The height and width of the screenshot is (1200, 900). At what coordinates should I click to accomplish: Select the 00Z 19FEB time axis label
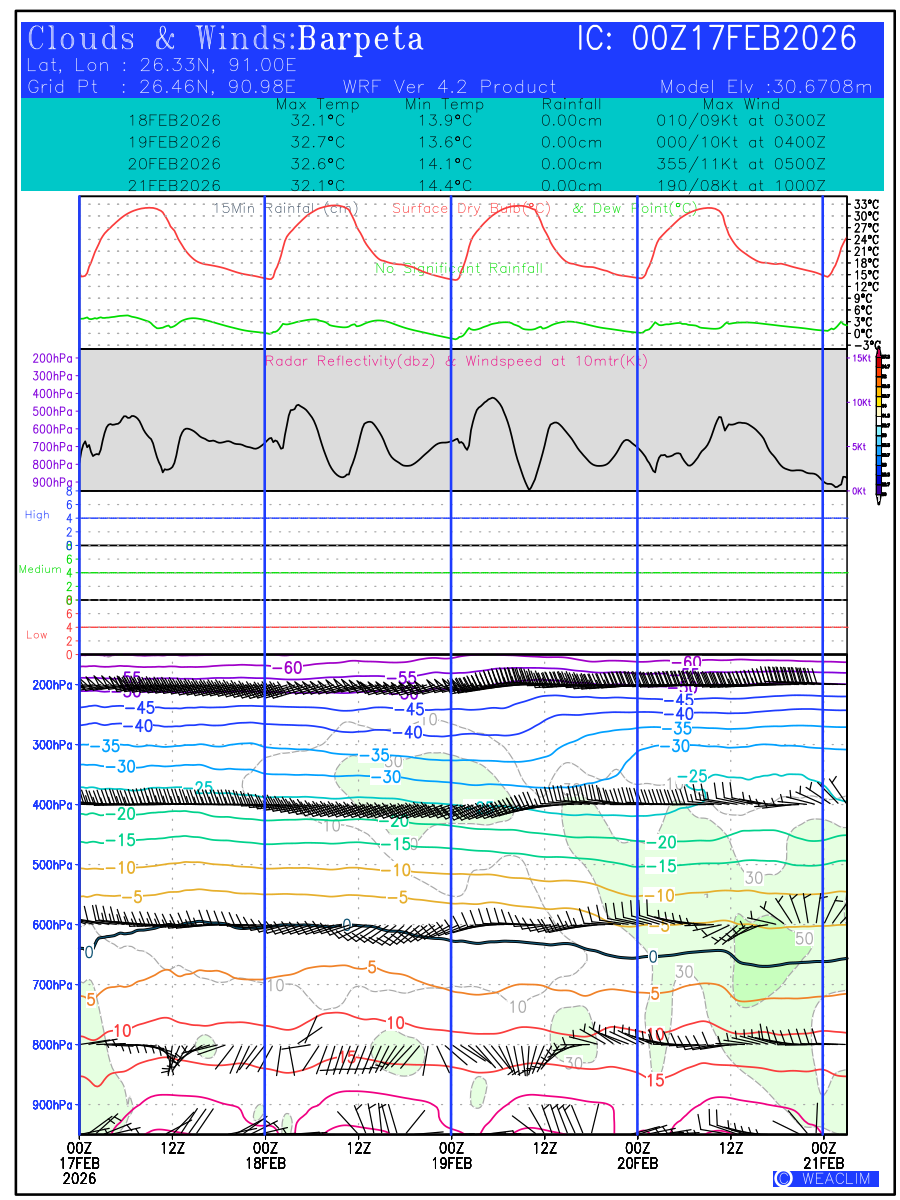pos(451,1155)
